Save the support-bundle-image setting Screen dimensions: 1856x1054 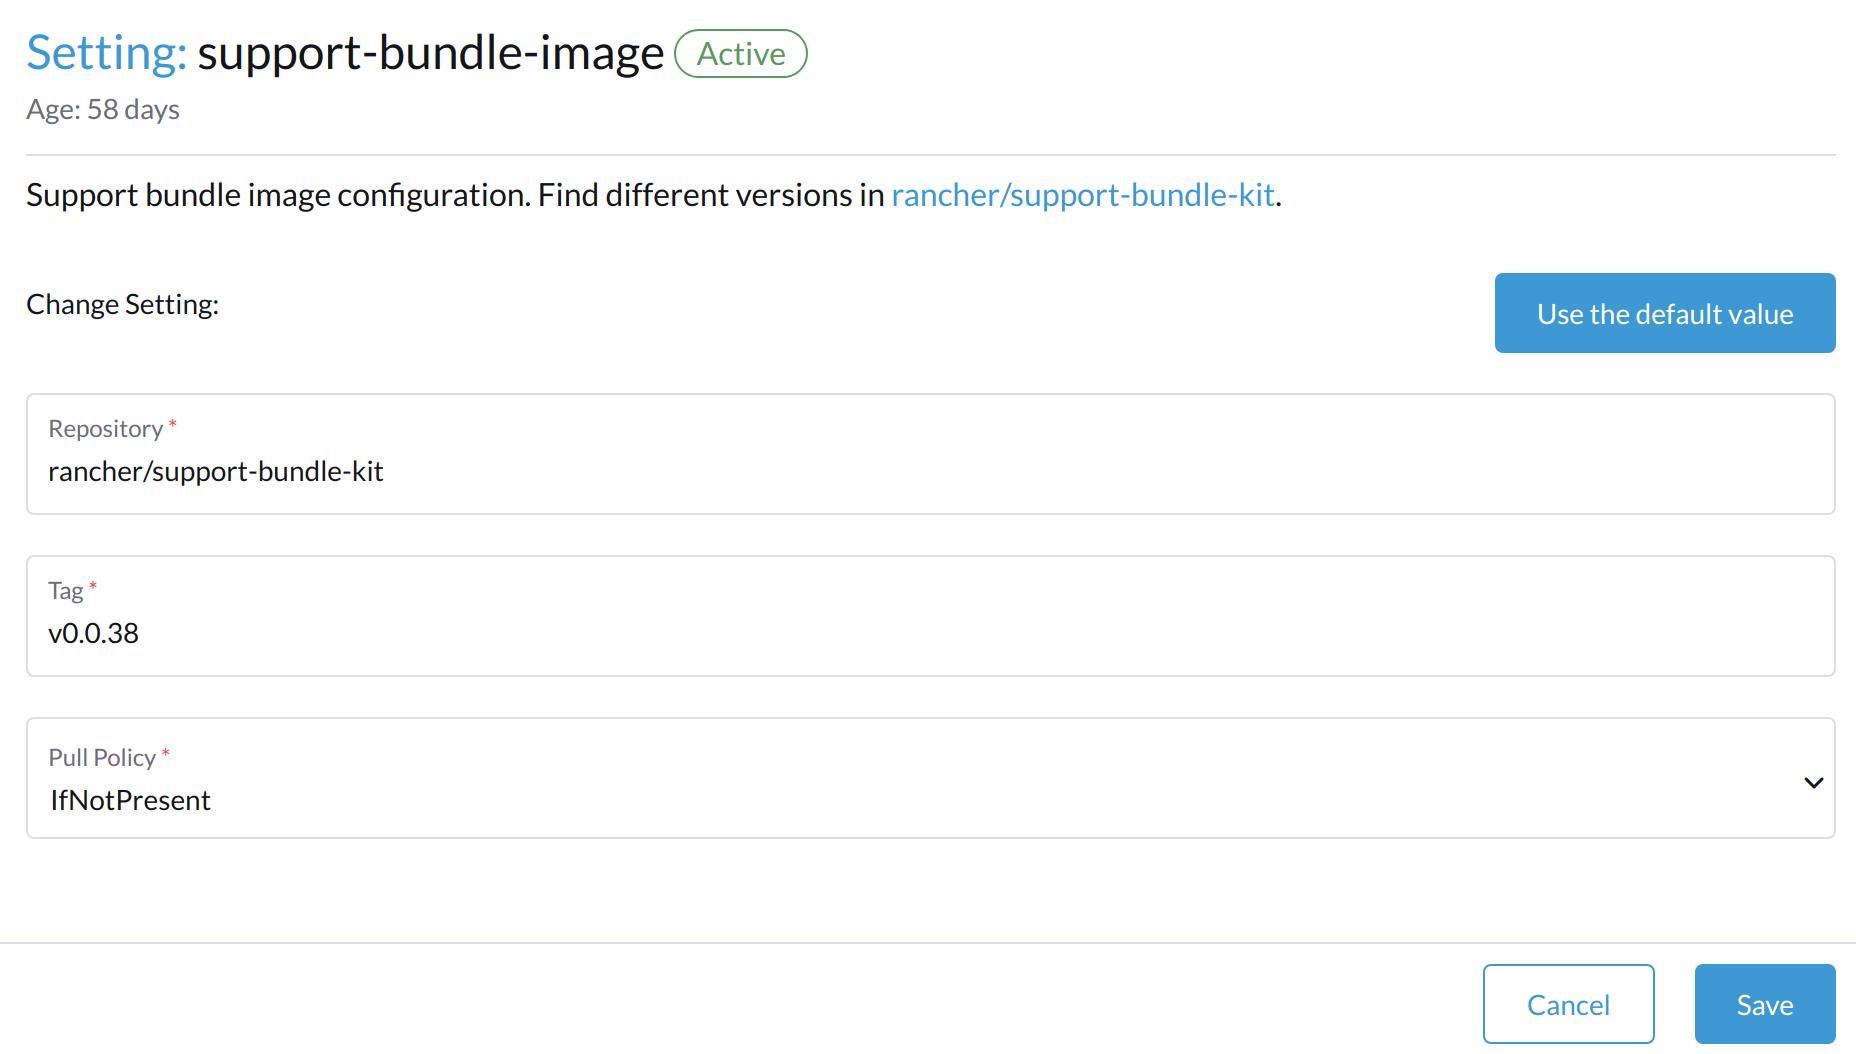click(x=1764, y=1003)
